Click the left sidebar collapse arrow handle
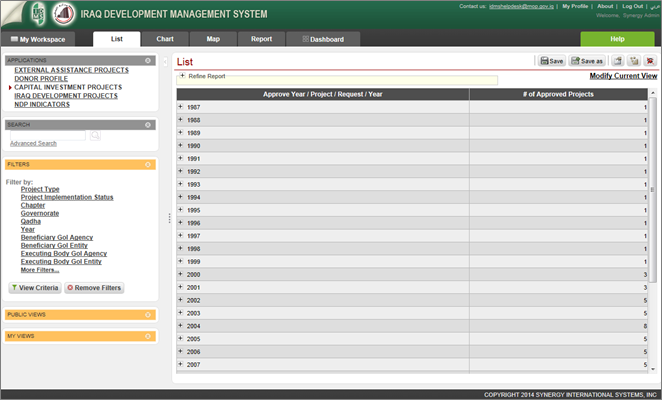 click(x=166, y=62)
